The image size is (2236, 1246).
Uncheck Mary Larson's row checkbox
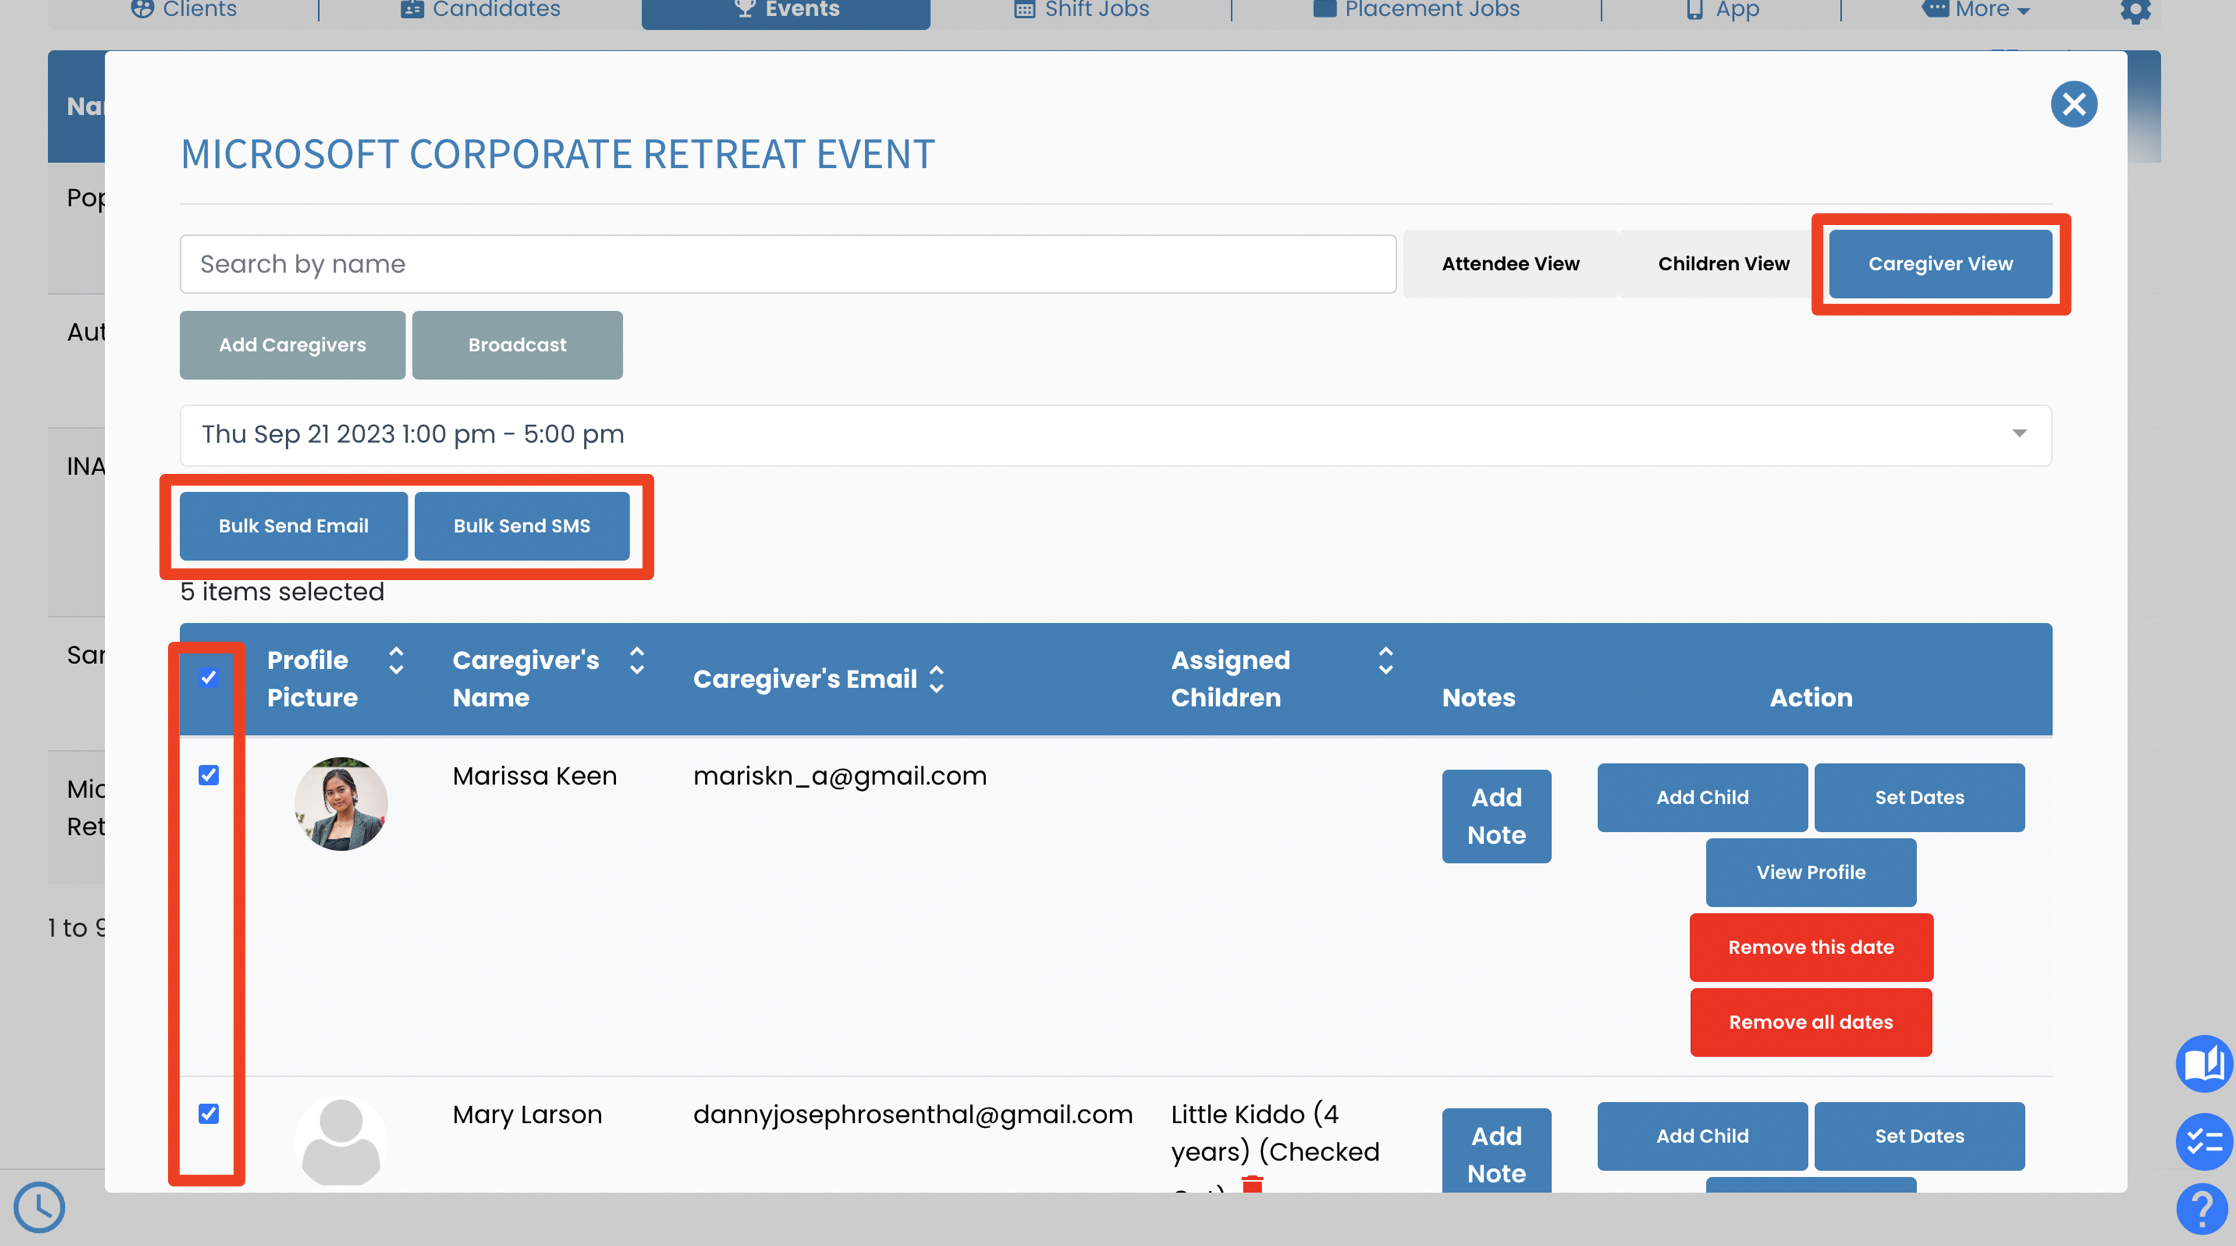[208, 1113]
